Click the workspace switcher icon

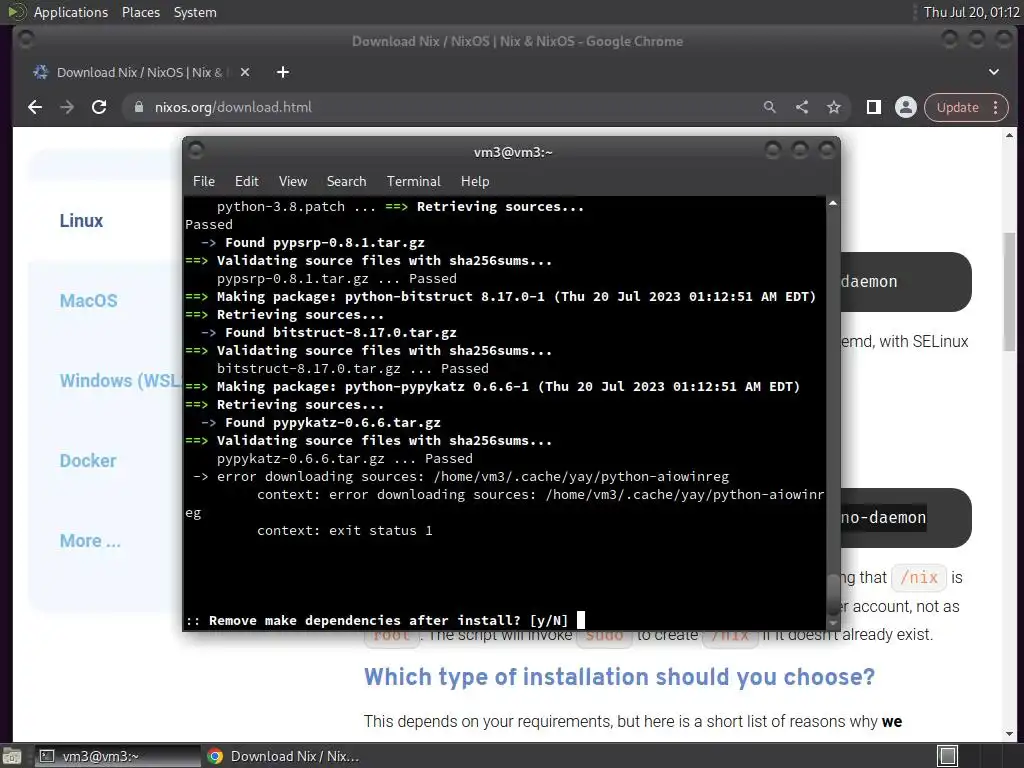948,756
